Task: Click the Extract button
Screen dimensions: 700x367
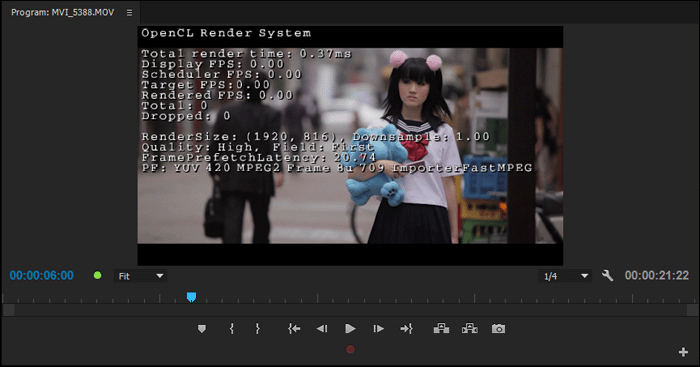Action: pos(470,329)
